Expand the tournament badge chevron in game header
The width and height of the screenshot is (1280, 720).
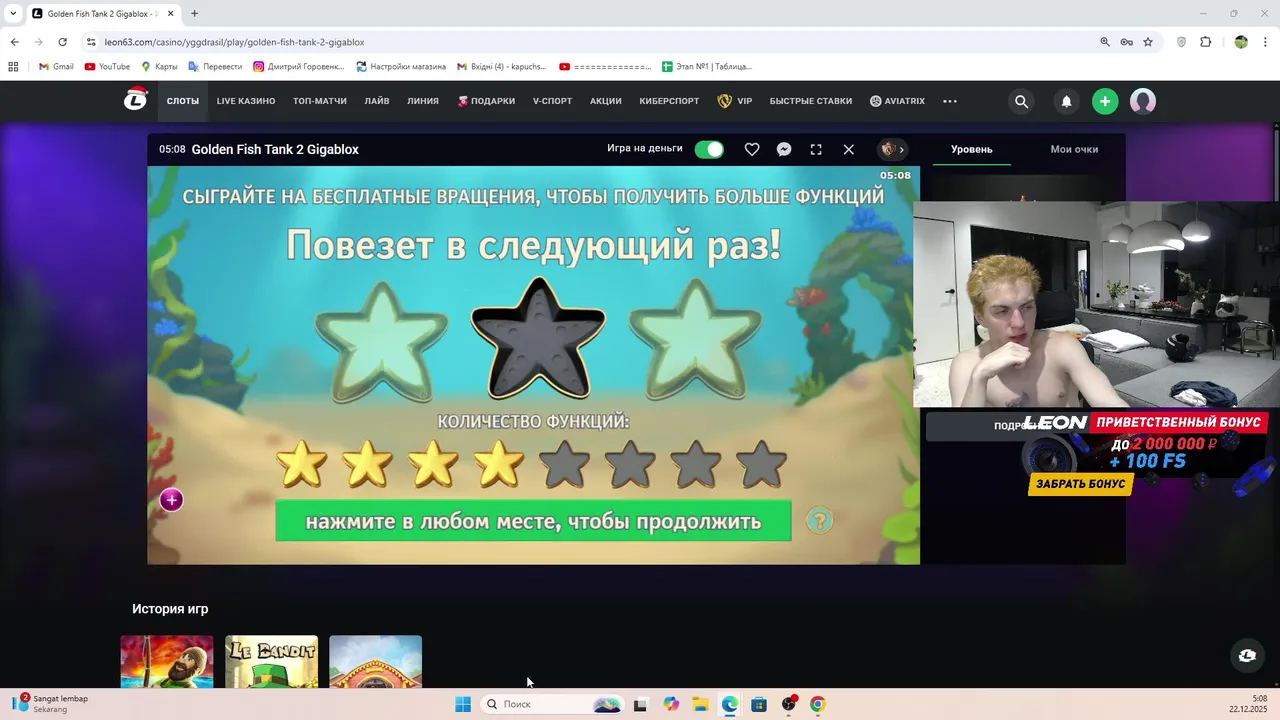tap(901, 149)
